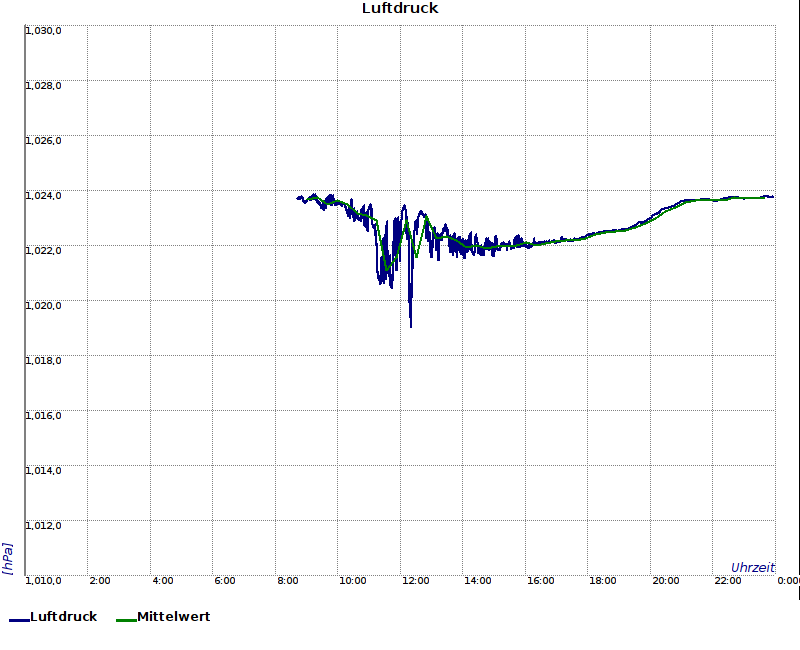The image size is (800, 650).
Task: Click the 1,012,0 y-axis value
Action: [x=43, y=526]
